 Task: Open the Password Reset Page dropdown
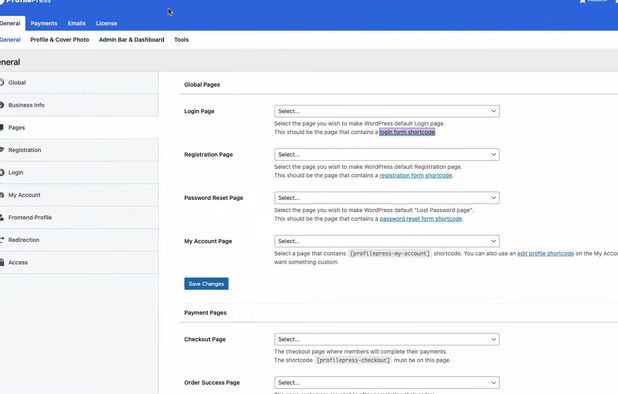click(x=387, y=198)
